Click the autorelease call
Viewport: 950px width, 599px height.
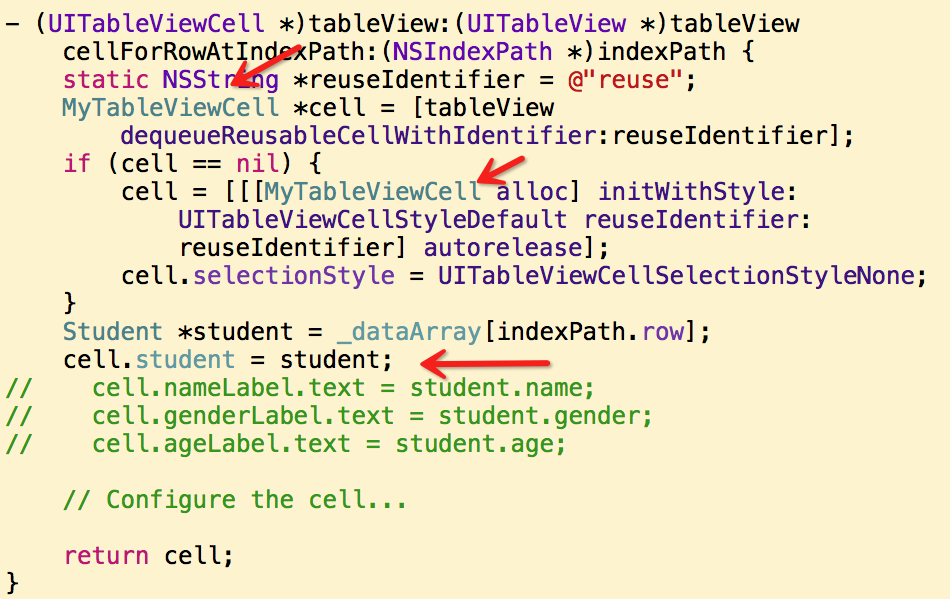[503, 248]
